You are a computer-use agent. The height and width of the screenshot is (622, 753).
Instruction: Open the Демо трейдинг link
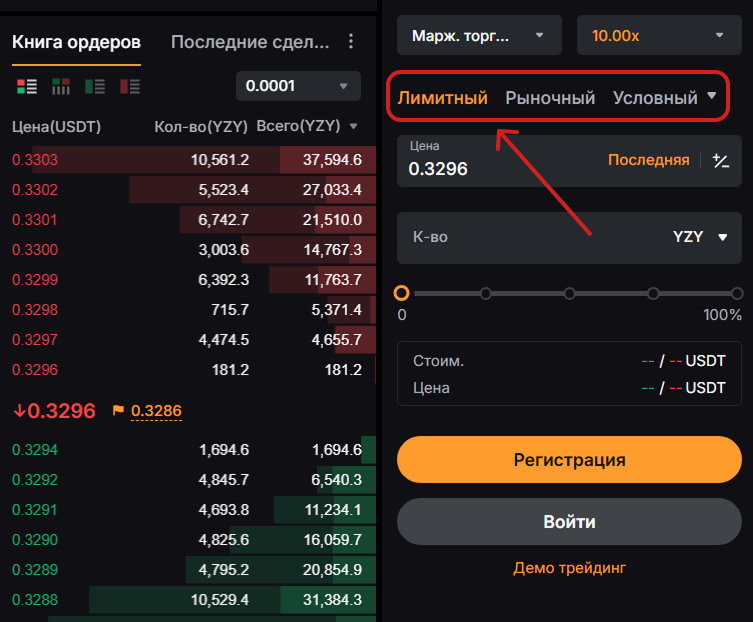point(570,568)
